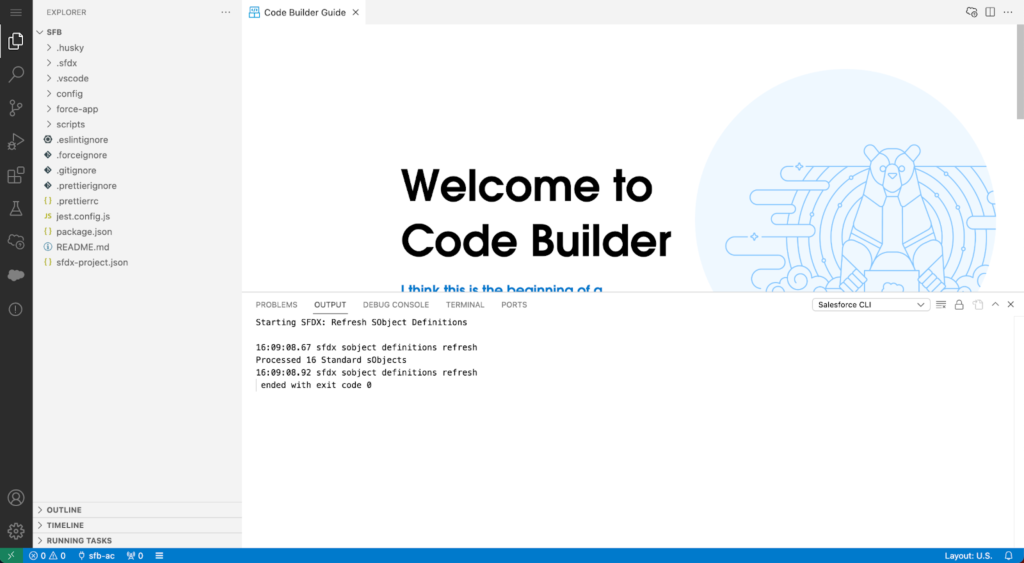Split the editor right
This screenshot has height=563, width=1024.
[990, 12]
